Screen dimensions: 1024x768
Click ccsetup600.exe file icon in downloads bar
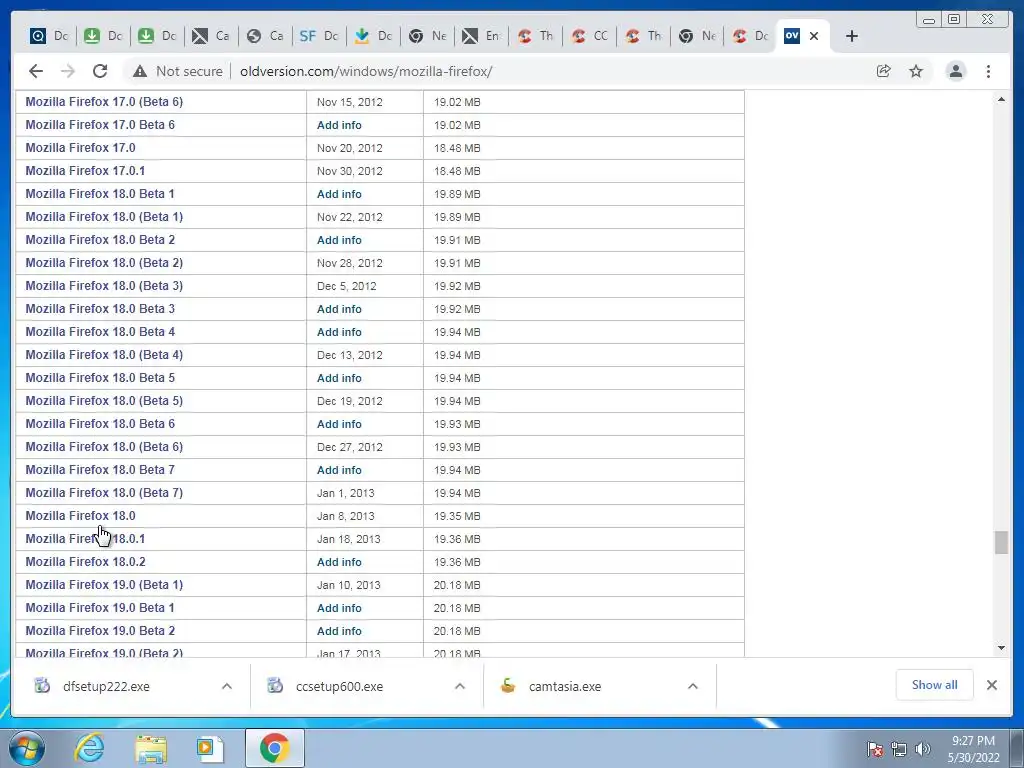276,686
